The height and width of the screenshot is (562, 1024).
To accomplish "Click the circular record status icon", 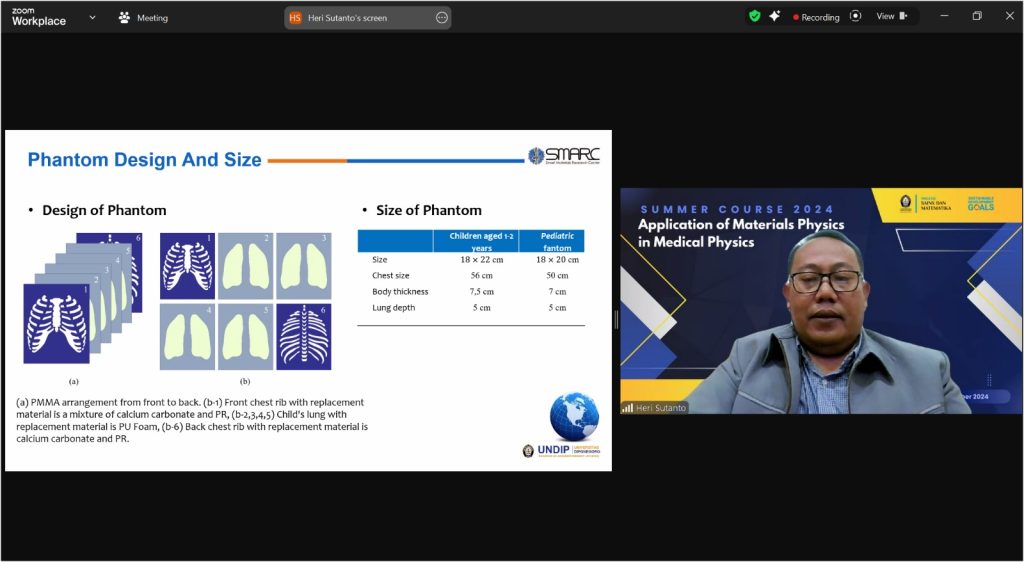I will tap(855, 16).
